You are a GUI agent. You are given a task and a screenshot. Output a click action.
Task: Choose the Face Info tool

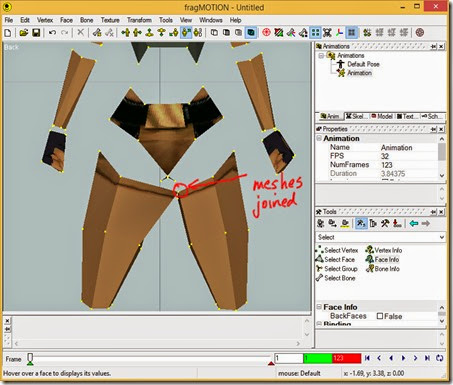coord(383,259)
